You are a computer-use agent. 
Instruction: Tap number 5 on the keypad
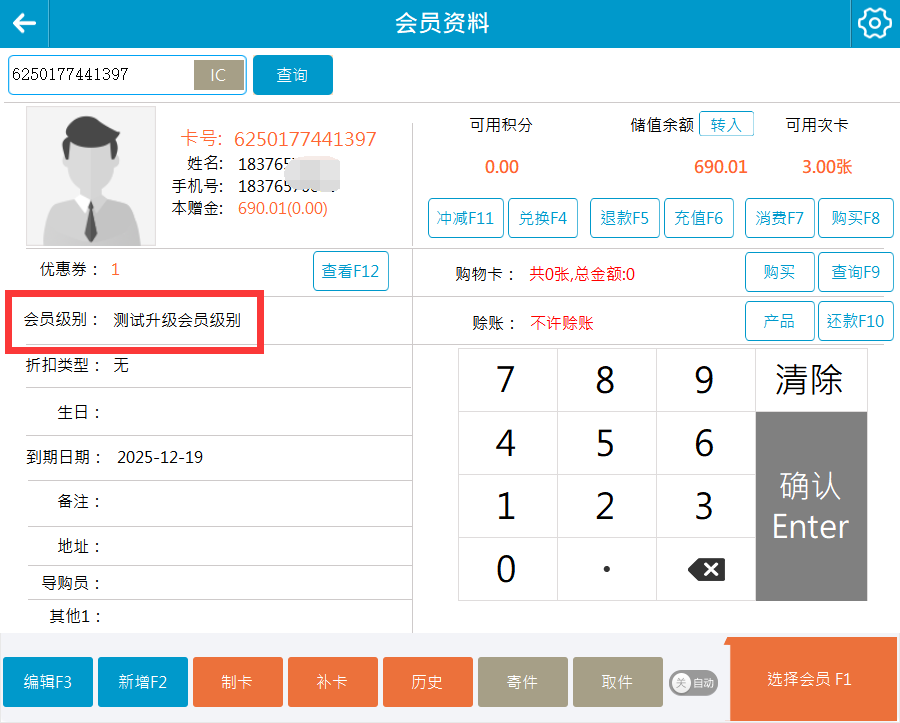point(605,443)
